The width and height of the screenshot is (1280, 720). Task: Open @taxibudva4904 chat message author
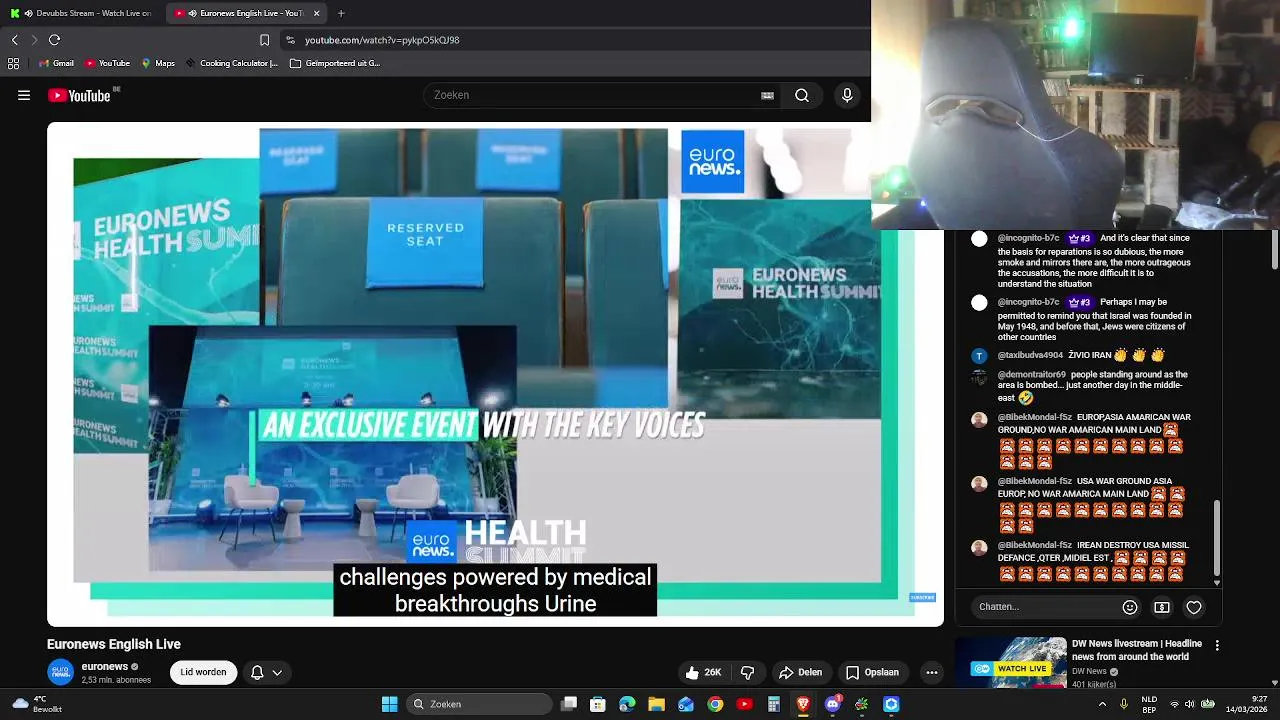tap(1030, 355)
